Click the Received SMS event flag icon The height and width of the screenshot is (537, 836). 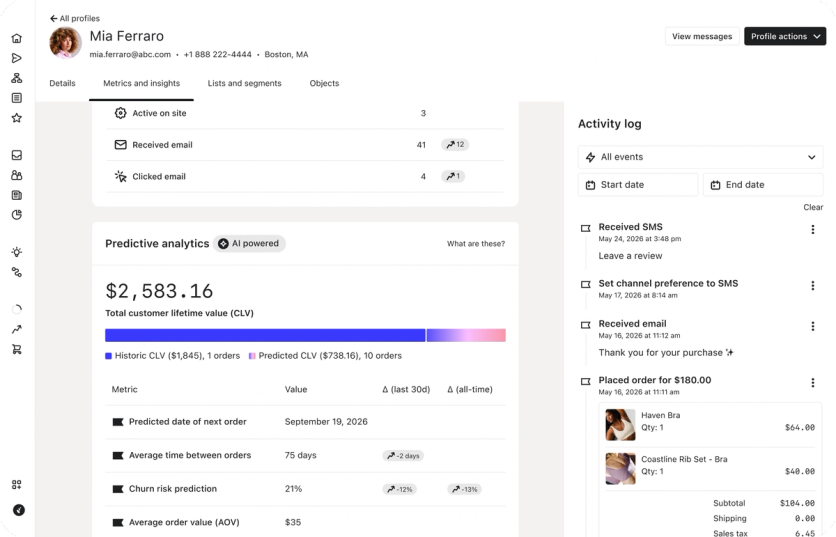coord(585,228)
